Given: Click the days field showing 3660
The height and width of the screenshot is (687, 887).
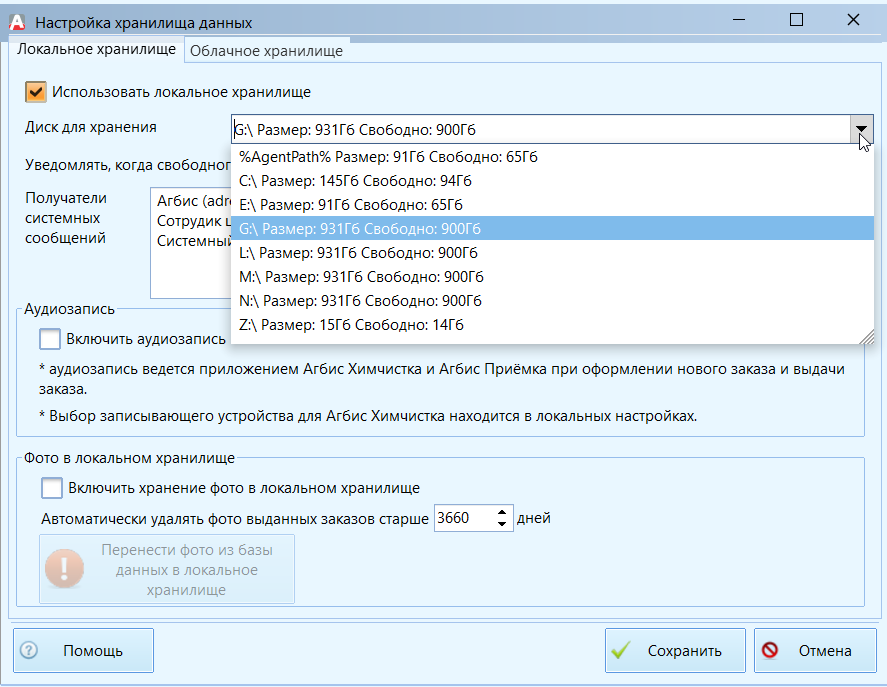Looking at the screenshot, I should click(464, 518).
